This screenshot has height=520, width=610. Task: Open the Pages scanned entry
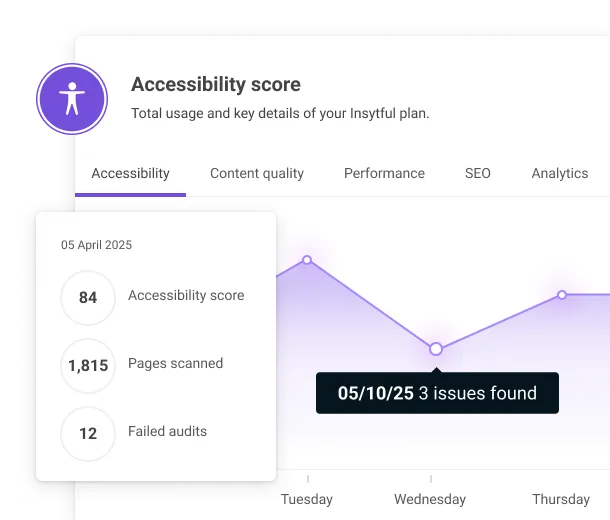coord(175,363)
